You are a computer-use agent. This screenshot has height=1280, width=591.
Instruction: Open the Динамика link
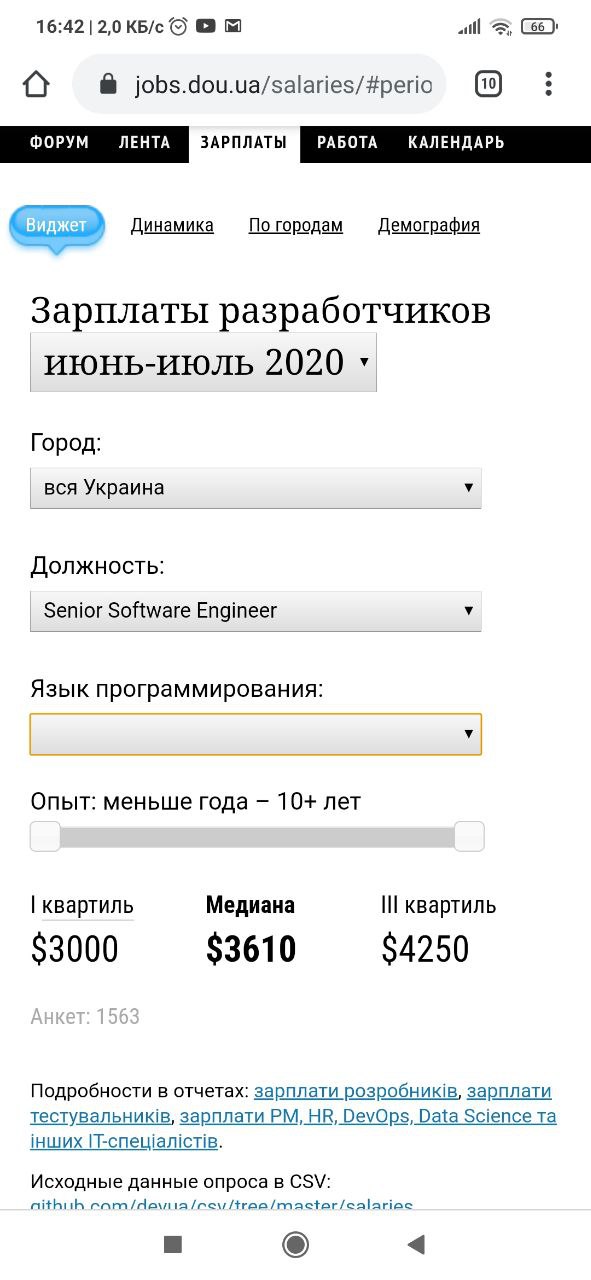(172, 226)
